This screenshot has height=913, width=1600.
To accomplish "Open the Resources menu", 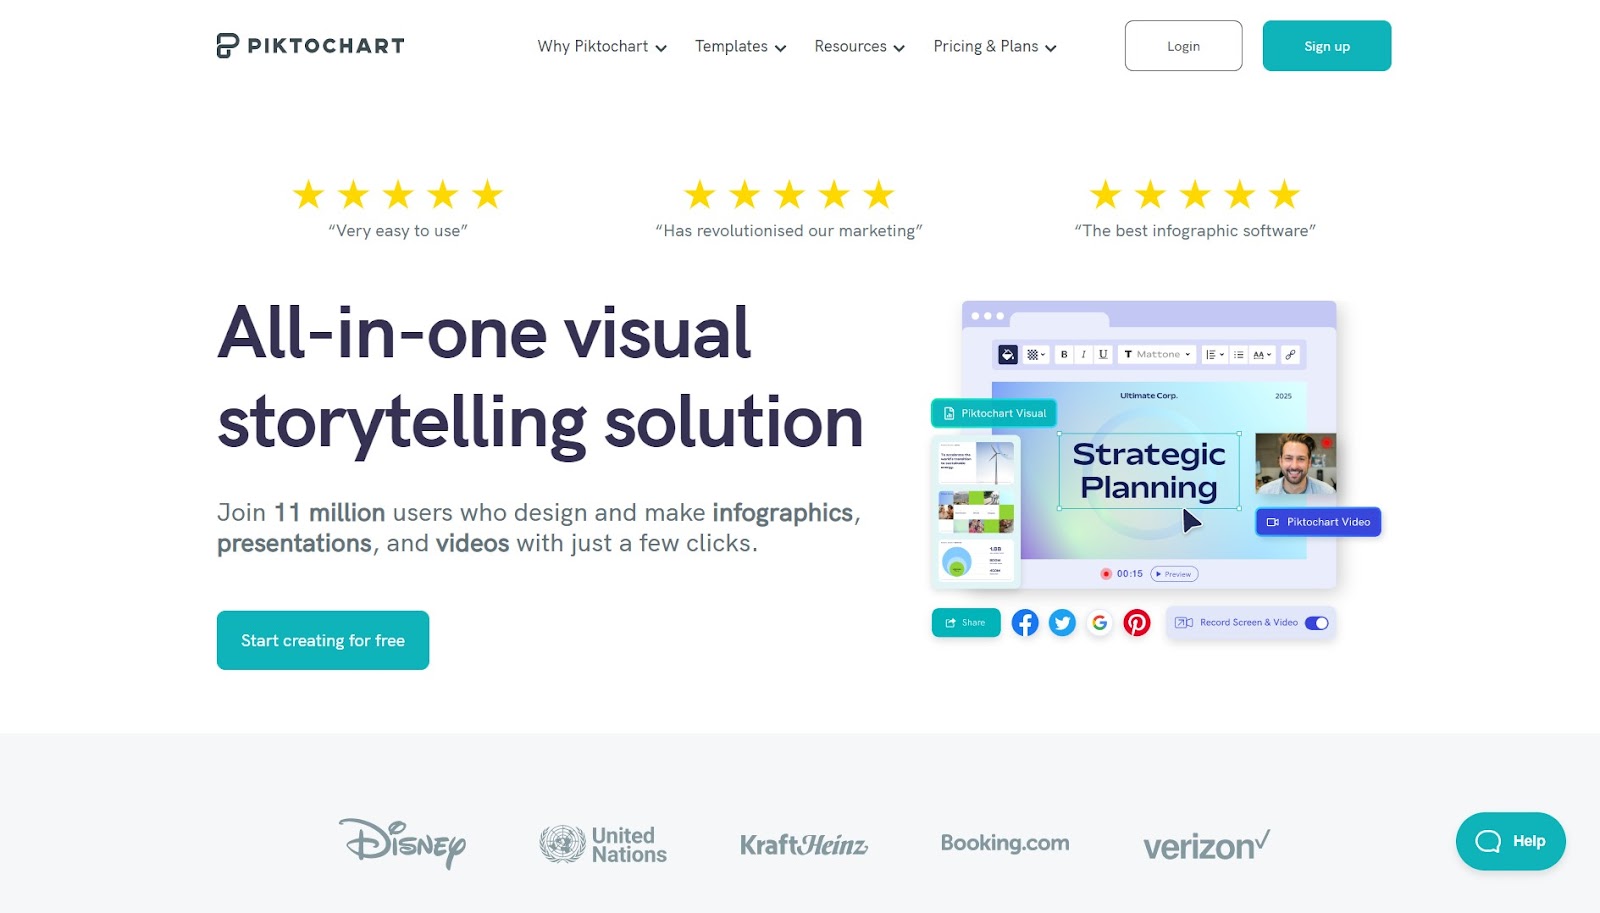I will (x=860, y=47).
